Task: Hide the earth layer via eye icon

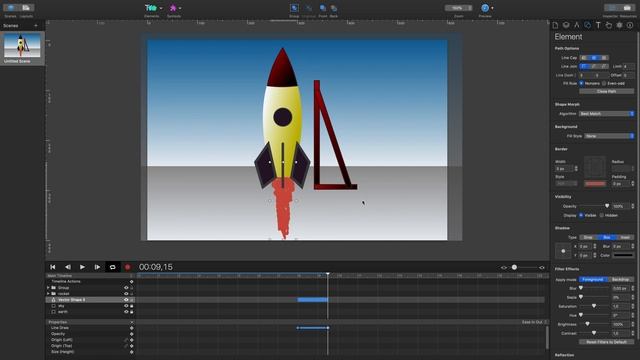Action: (126, 312)
